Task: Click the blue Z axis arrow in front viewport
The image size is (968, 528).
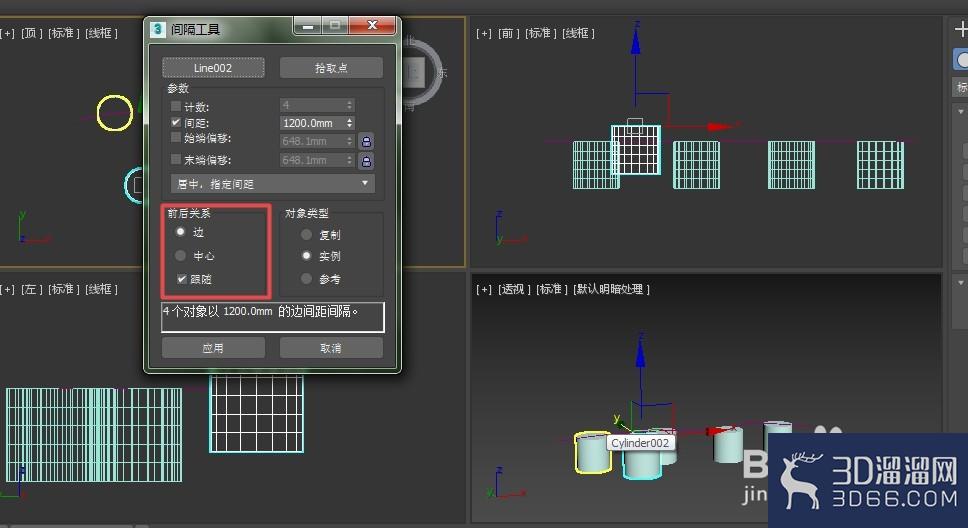Action: click(635, 43)
